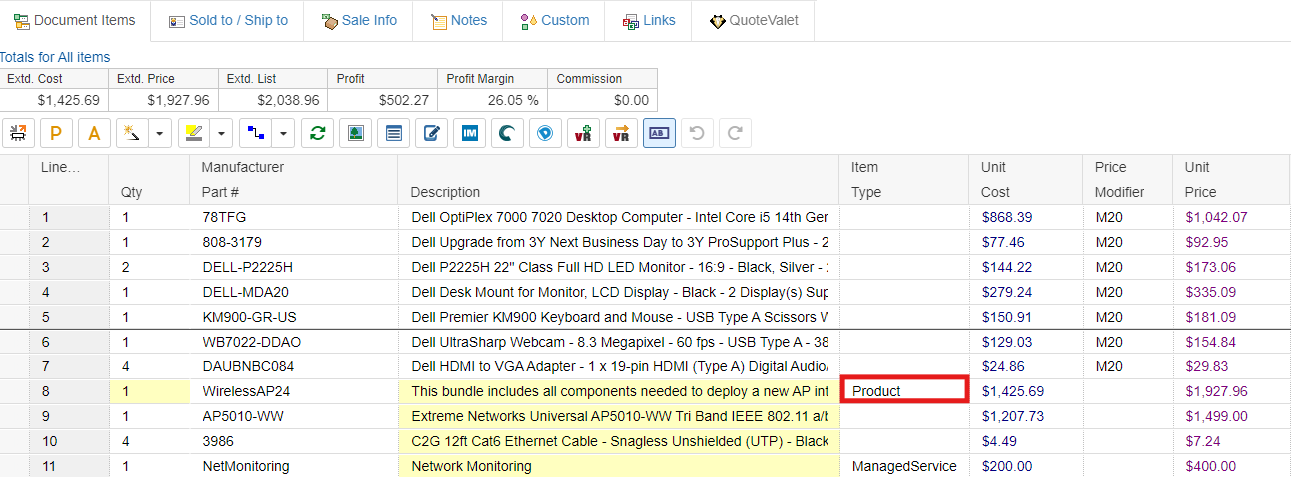1291x477 pixels.
Task: Click the green refresh arrows icon
Action: (x=317, y=133)
